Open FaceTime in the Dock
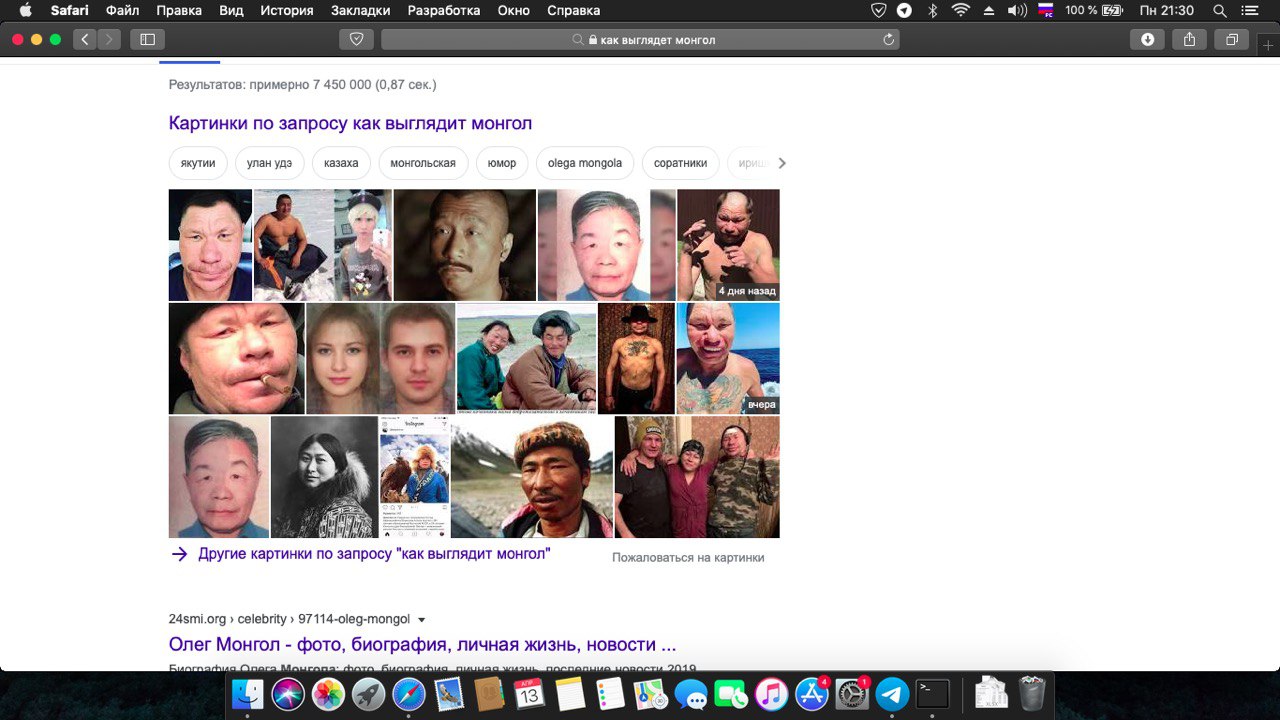Image resolution: width=1280 pixels, height=720 pixels. pyautogui.click(x=731, y=693)
